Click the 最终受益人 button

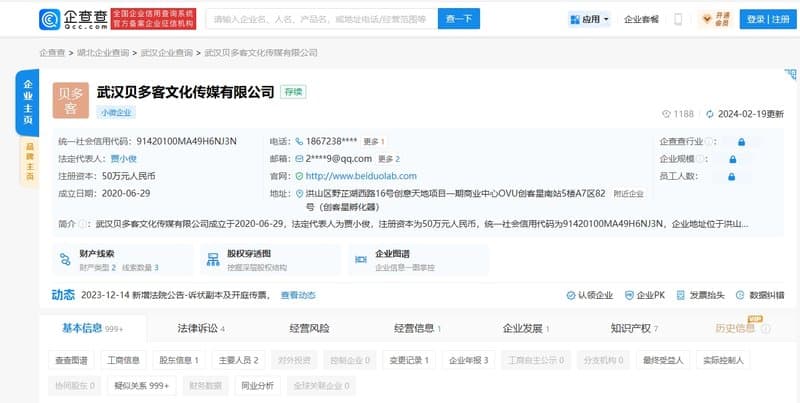[x=663, y=360]
